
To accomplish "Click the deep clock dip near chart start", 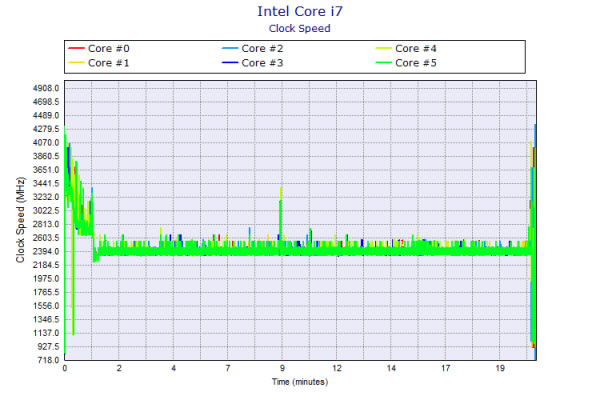I will pos(73,283).
